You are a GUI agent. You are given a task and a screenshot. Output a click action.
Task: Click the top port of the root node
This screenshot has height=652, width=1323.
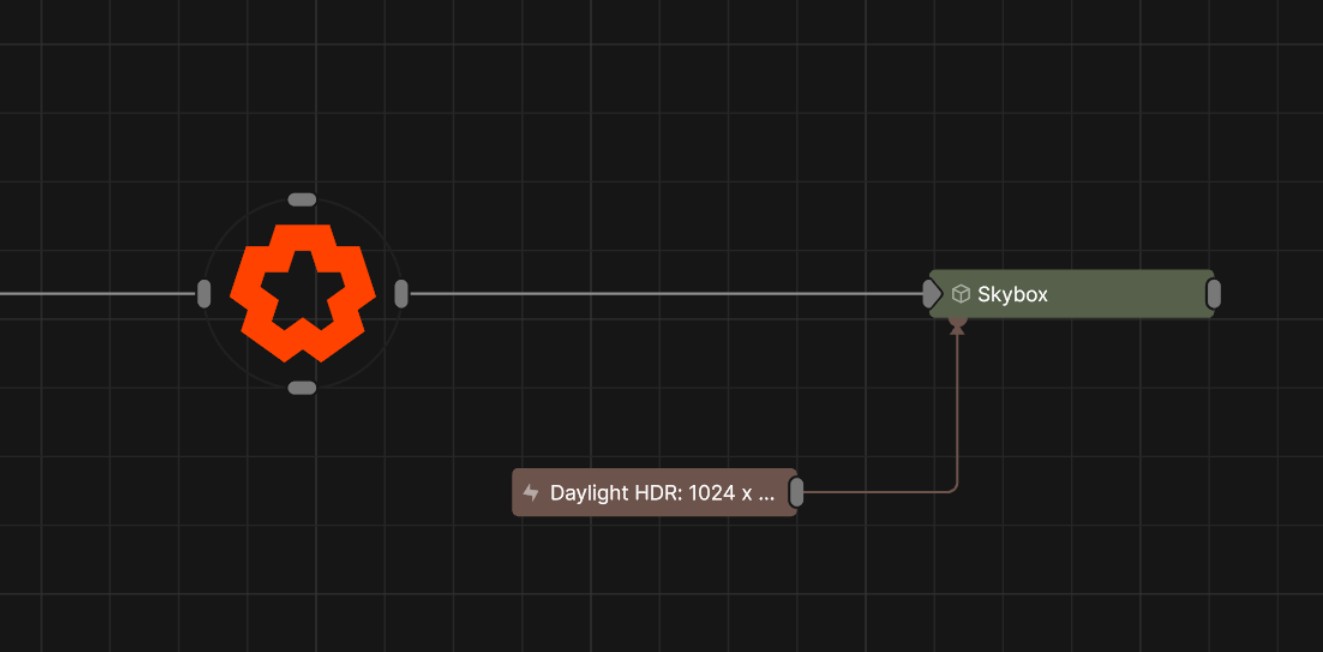(302, 200)
